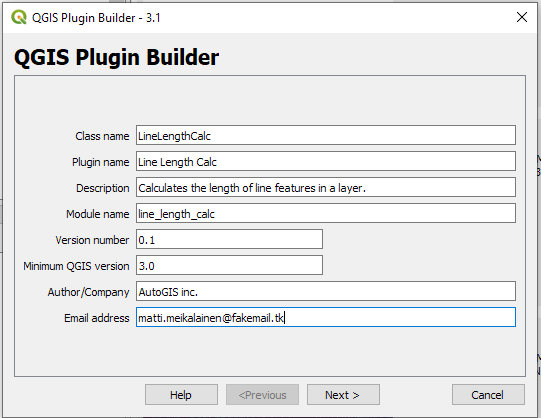This screenshot has height=418, width=541.
Task: Click the 'Author/Company' label
Action: (88, 292)
